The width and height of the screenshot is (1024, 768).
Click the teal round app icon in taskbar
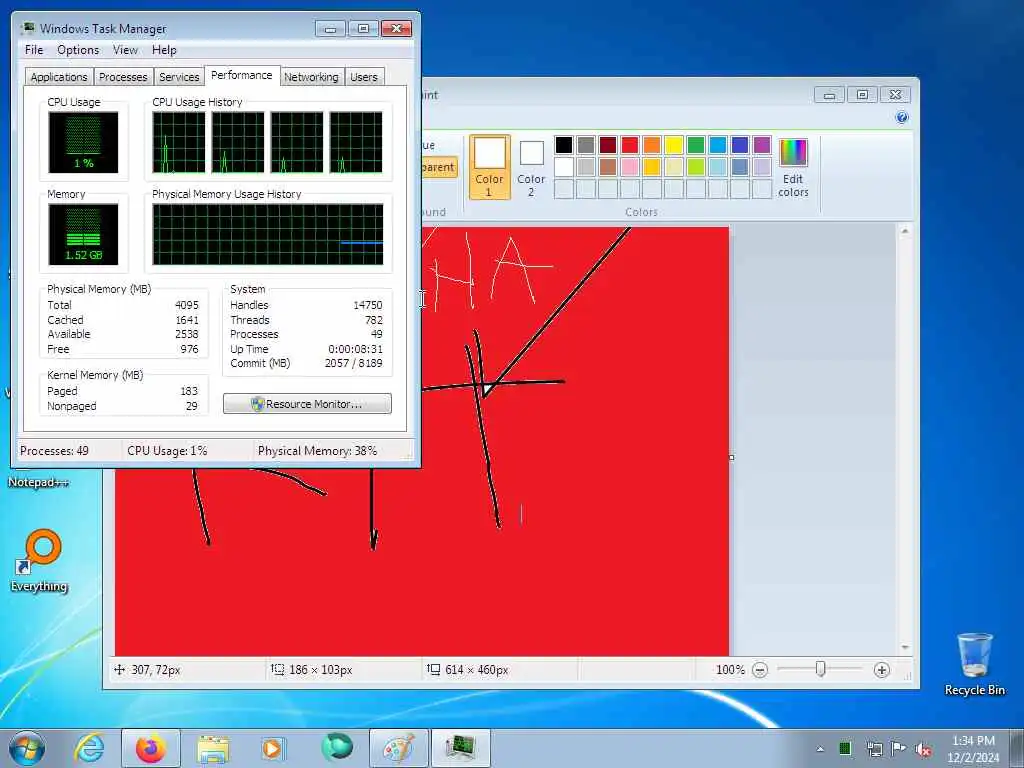click(336, 747)
